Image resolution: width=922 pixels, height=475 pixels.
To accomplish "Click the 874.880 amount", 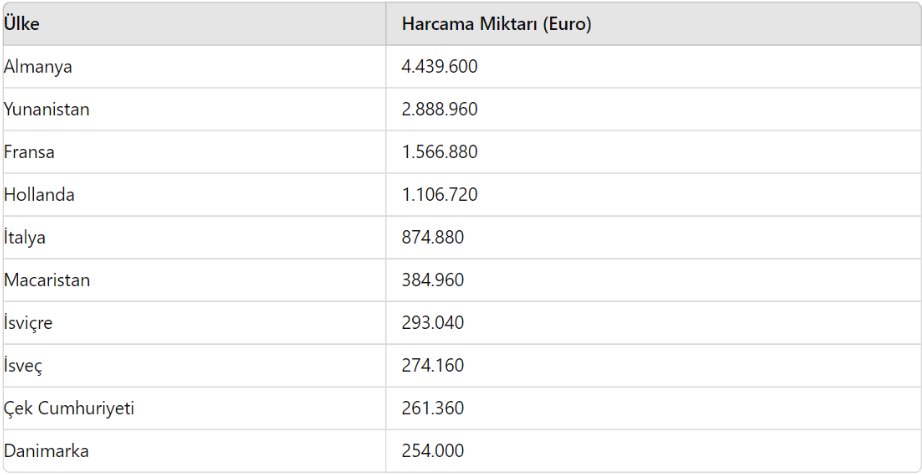I will coord(433,238).
